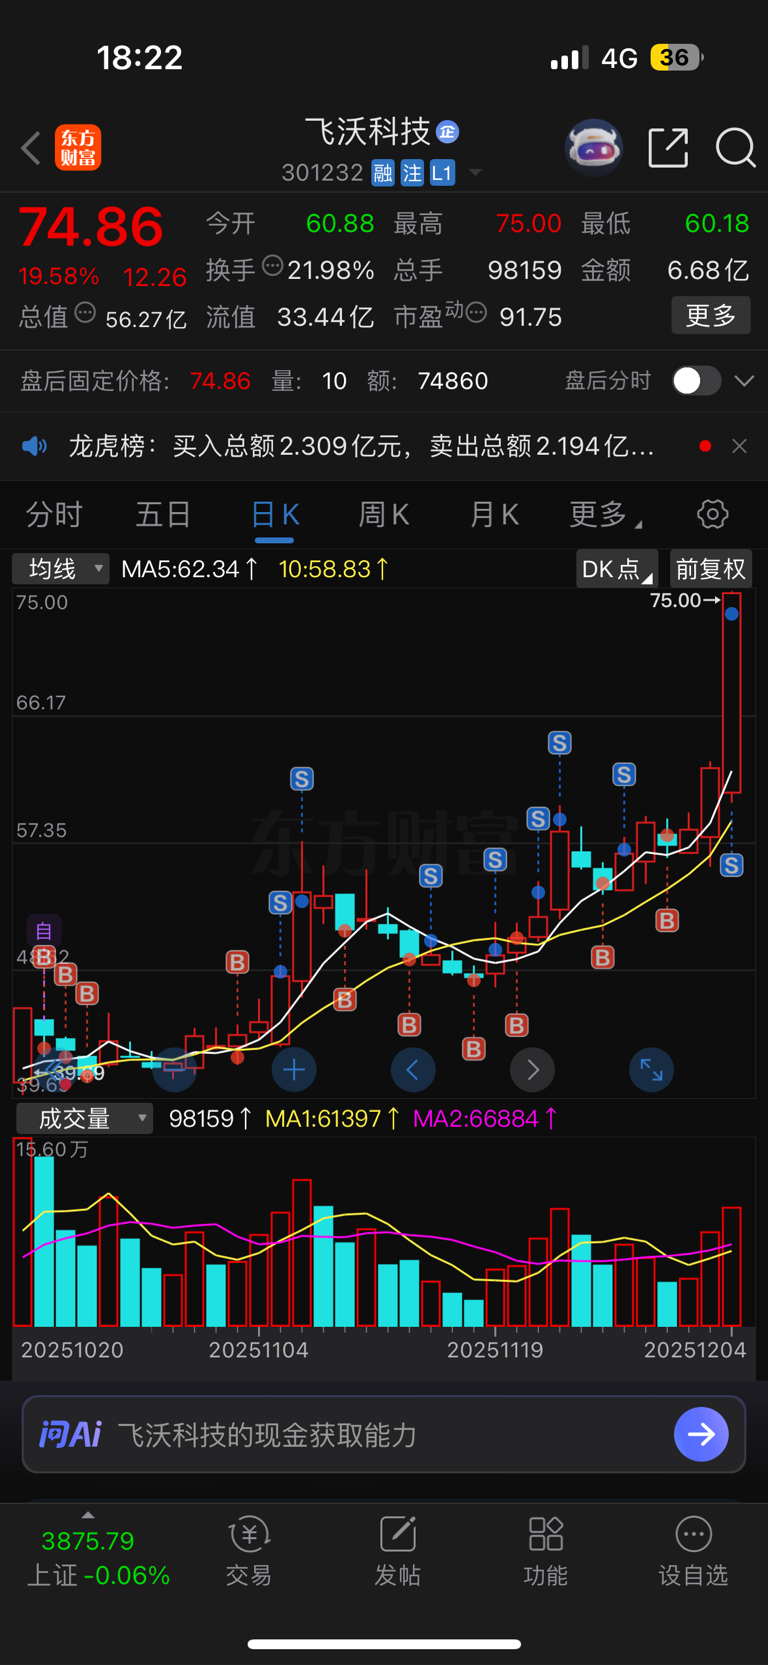The height and width of the screenshot is (1665, 769).
Task: Tap the 问AI question input field
Action: (384, 1434)
